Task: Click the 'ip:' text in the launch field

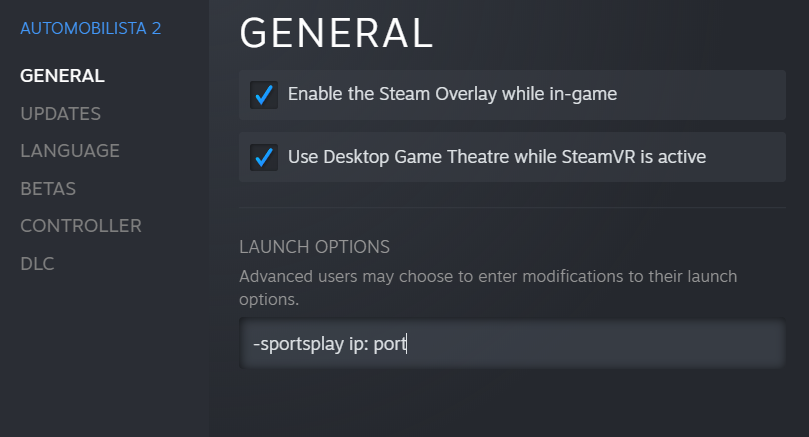Action: 351,345
